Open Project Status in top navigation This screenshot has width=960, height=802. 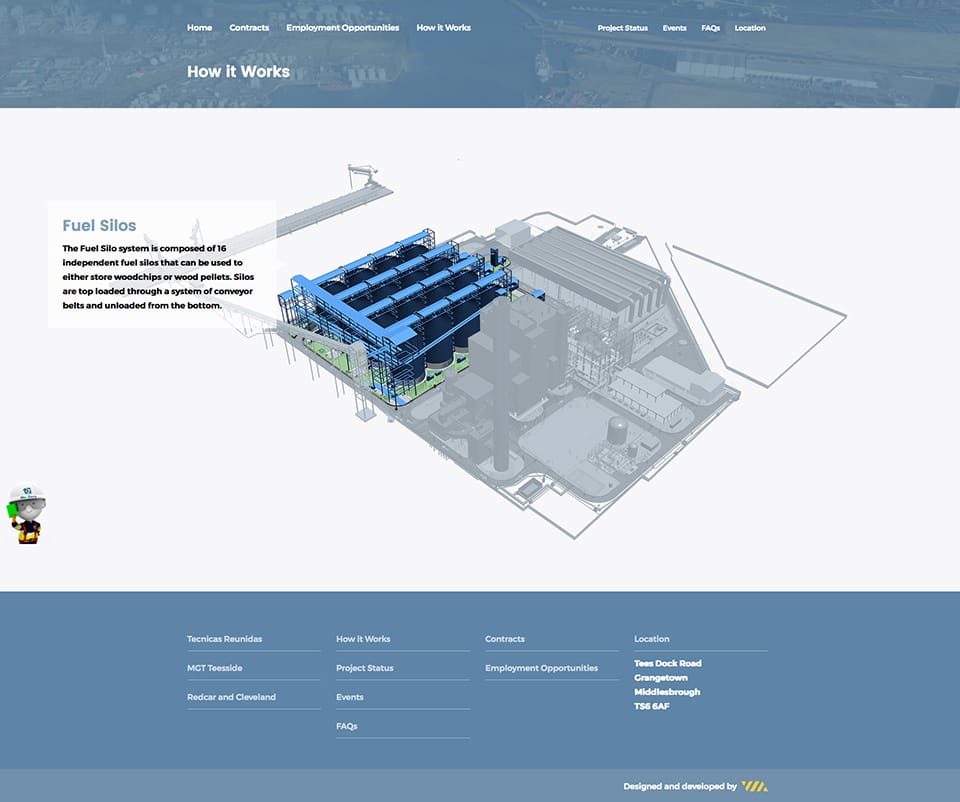[623, 28]
